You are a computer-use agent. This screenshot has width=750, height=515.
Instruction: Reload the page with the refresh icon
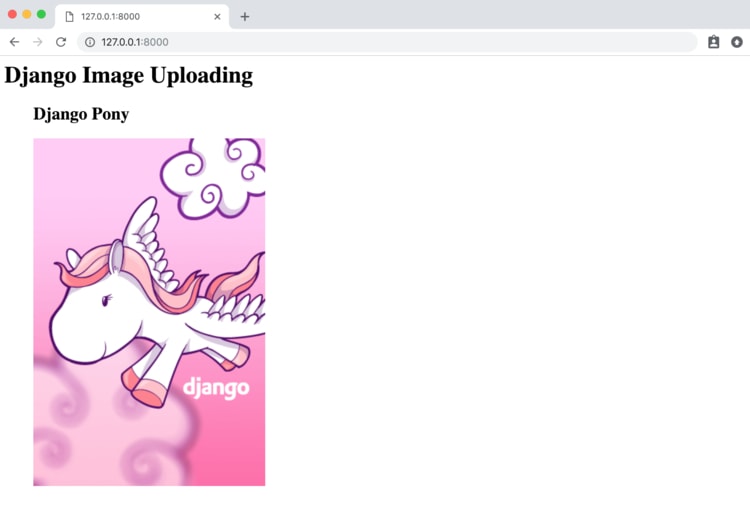point(61,42)
